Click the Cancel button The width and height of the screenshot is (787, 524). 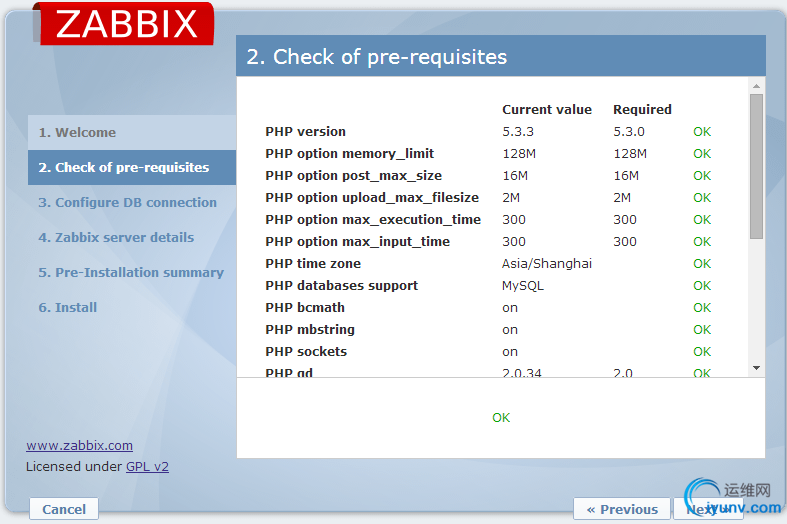click(x=64, y=509)
